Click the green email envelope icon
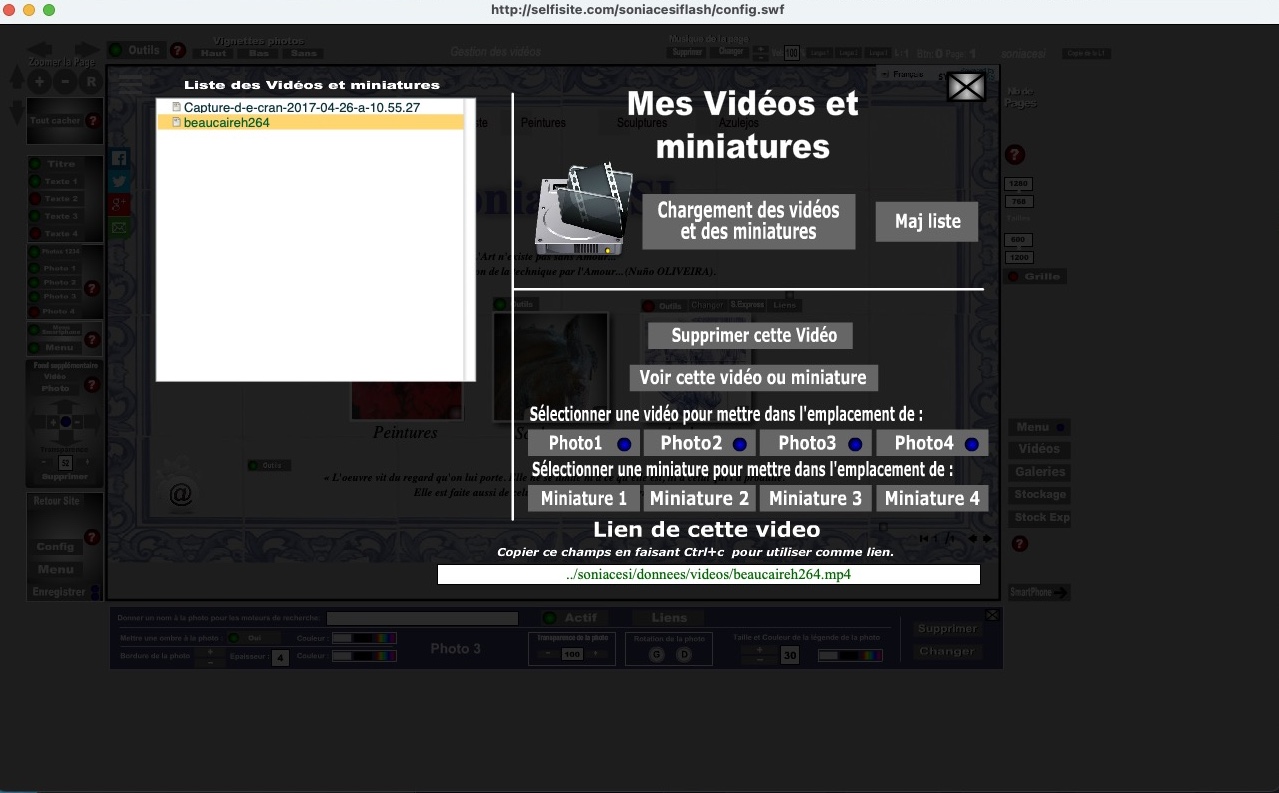Screen dimensions: 1279x793 click(x=120, y=228)
